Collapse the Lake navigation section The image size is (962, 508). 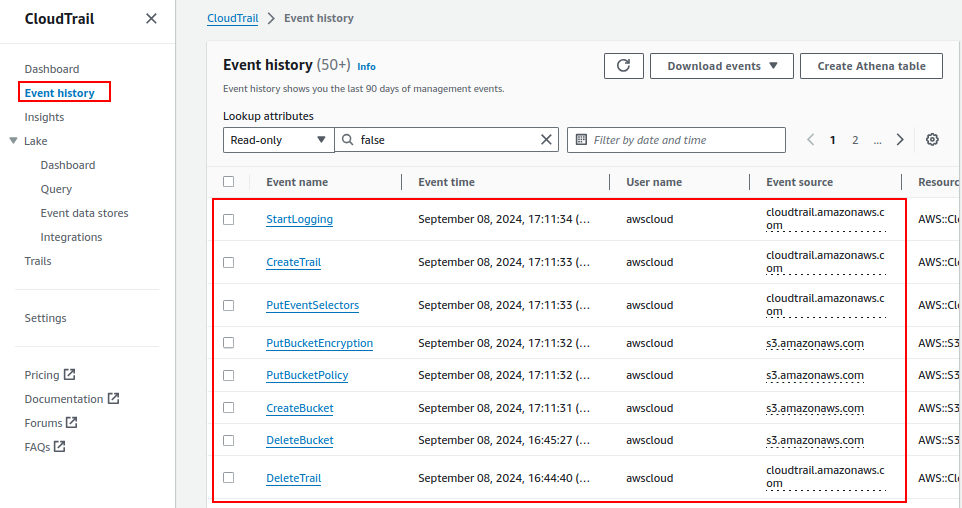13,141
